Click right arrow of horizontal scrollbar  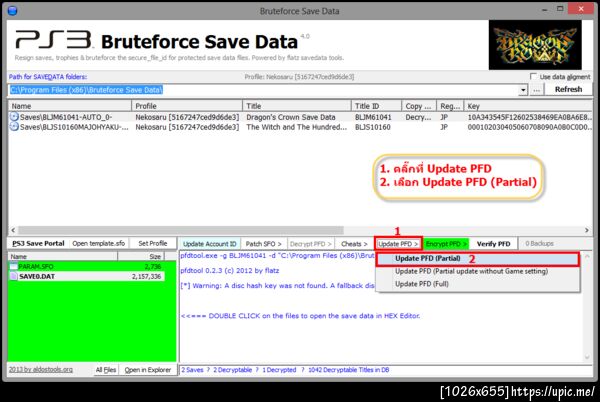tap(587, 230)
